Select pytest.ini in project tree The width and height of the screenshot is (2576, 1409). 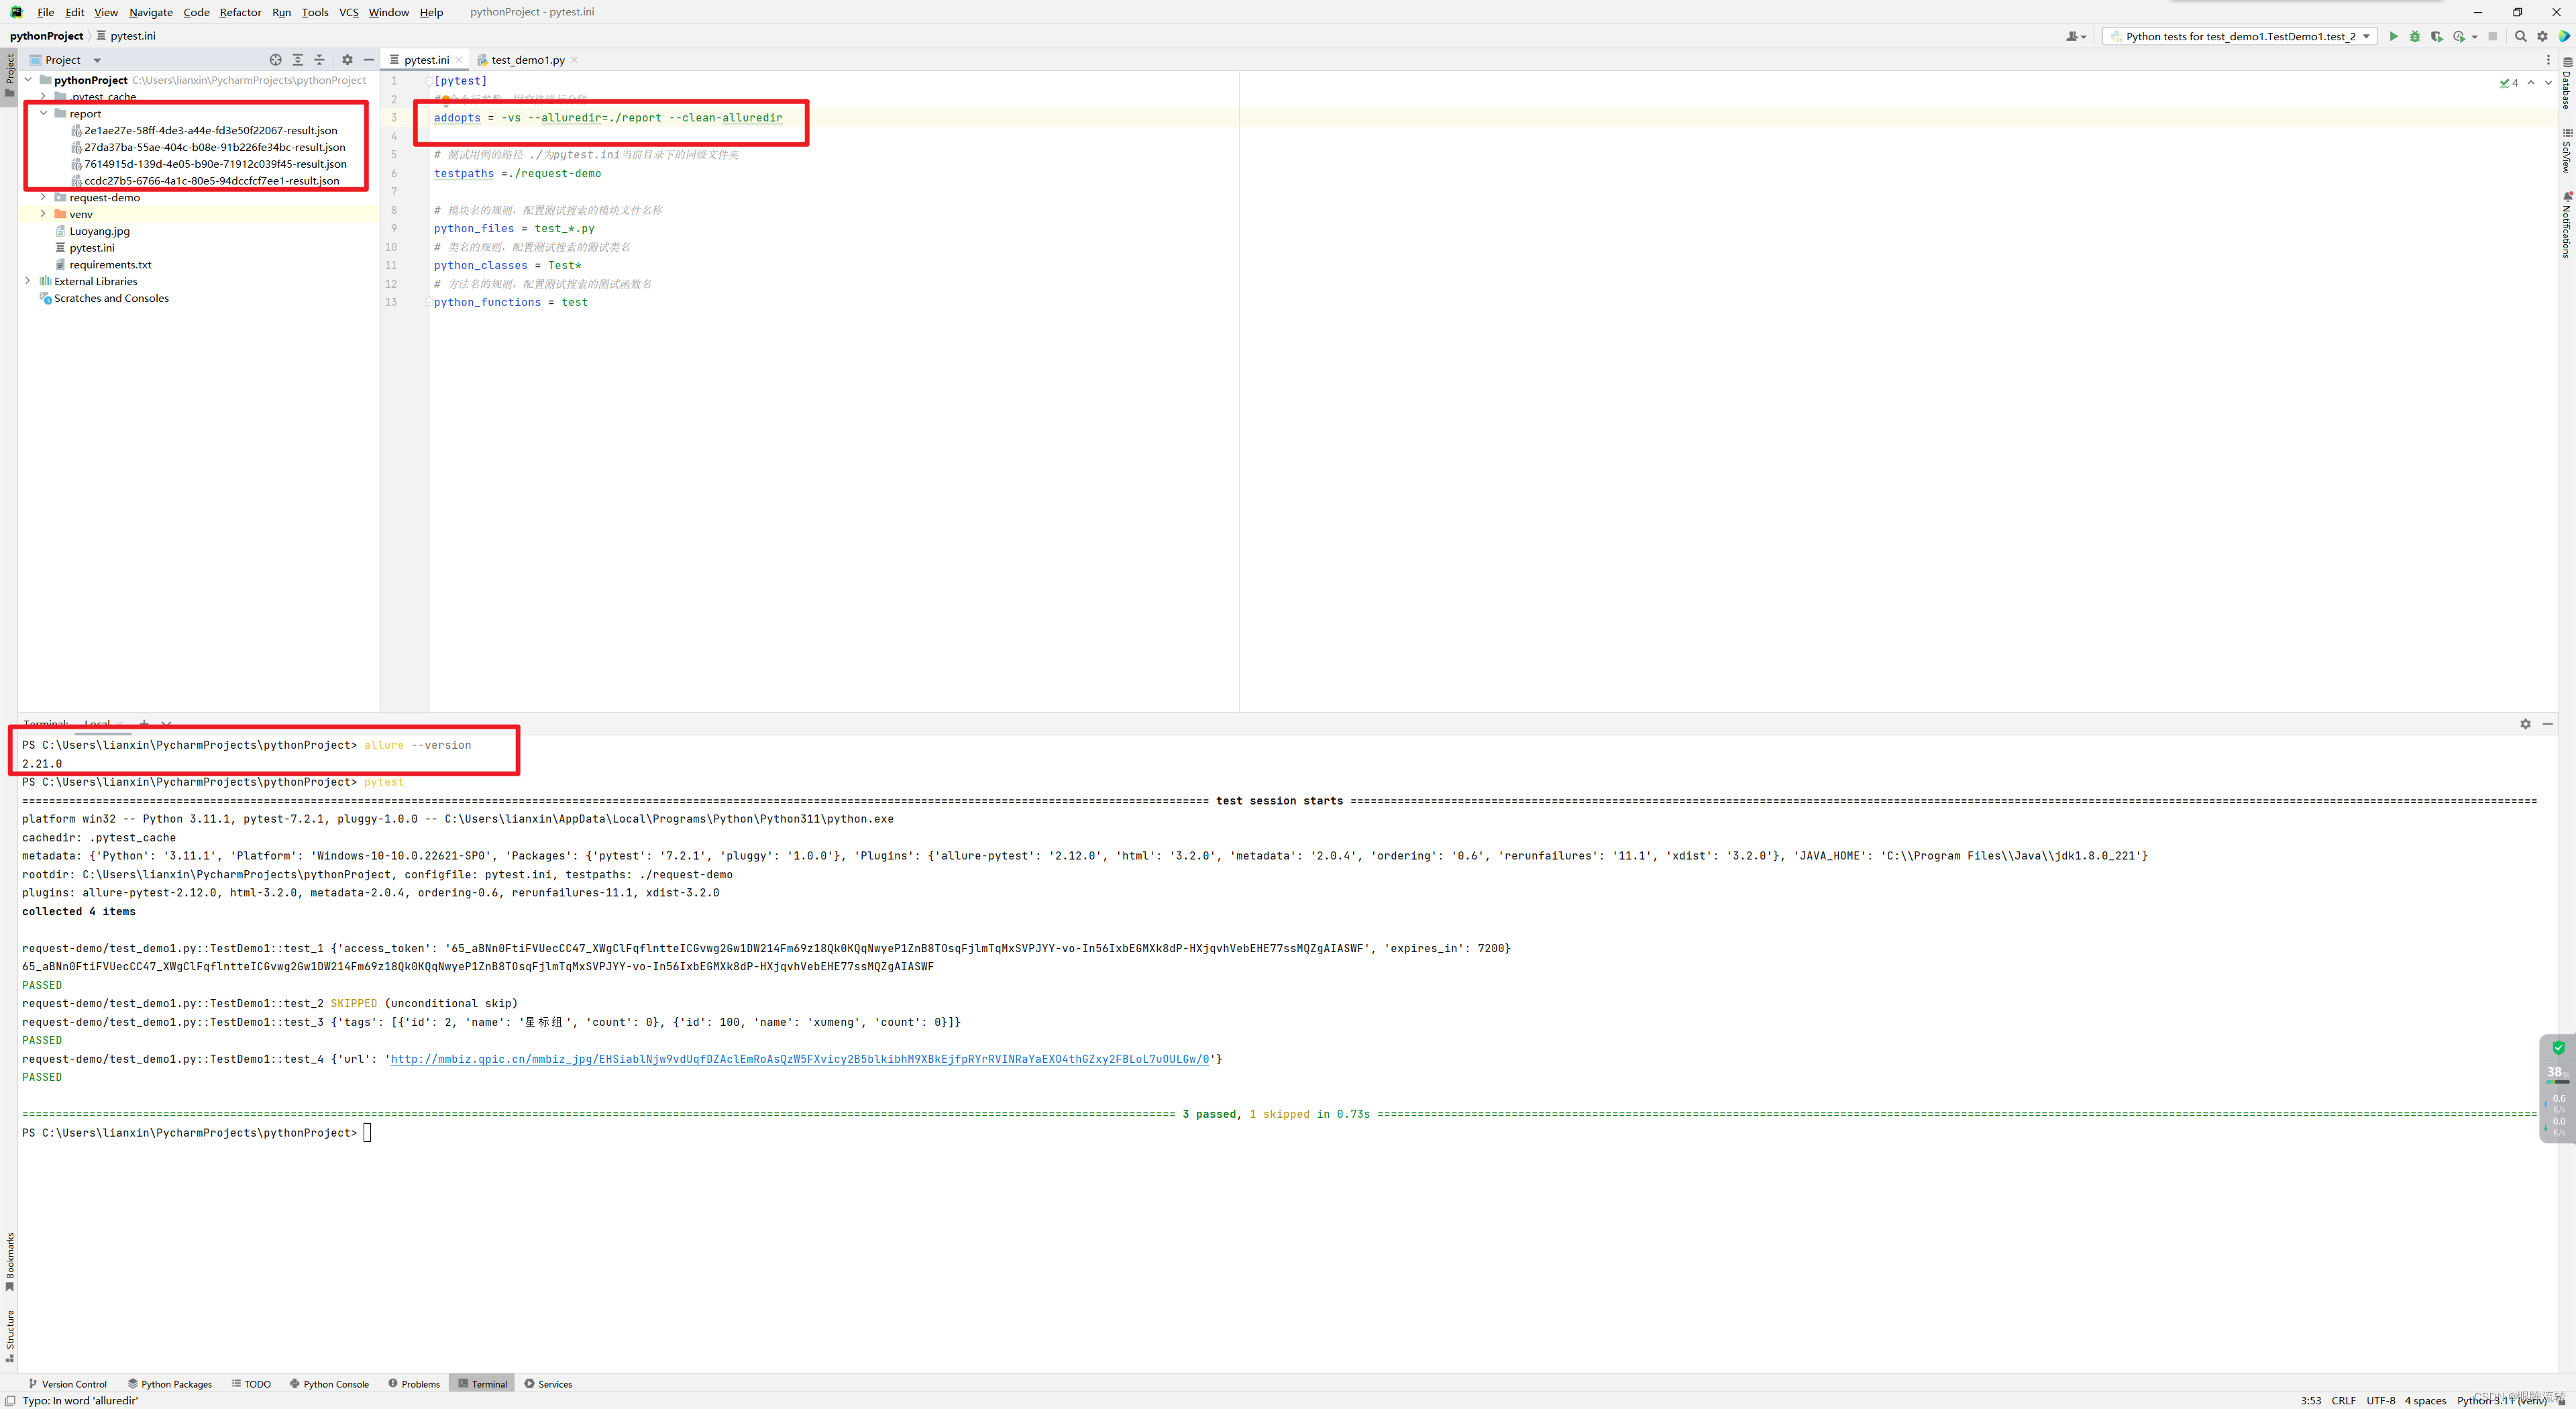click(x=85, y=248)
